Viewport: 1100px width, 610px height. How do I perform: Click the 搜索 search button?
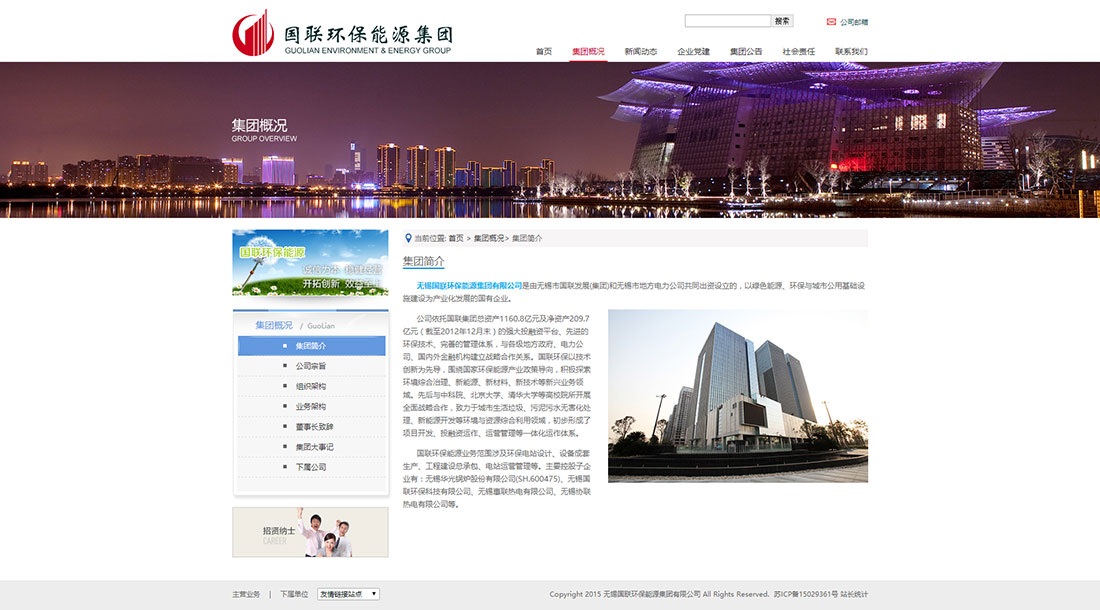tap(782, 19)
